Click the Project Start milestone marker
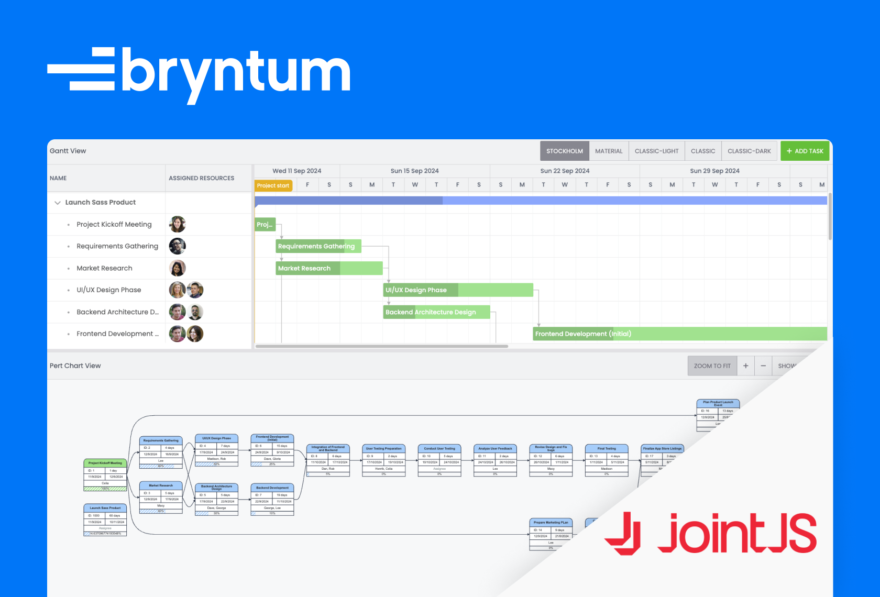 click(272, 184)
